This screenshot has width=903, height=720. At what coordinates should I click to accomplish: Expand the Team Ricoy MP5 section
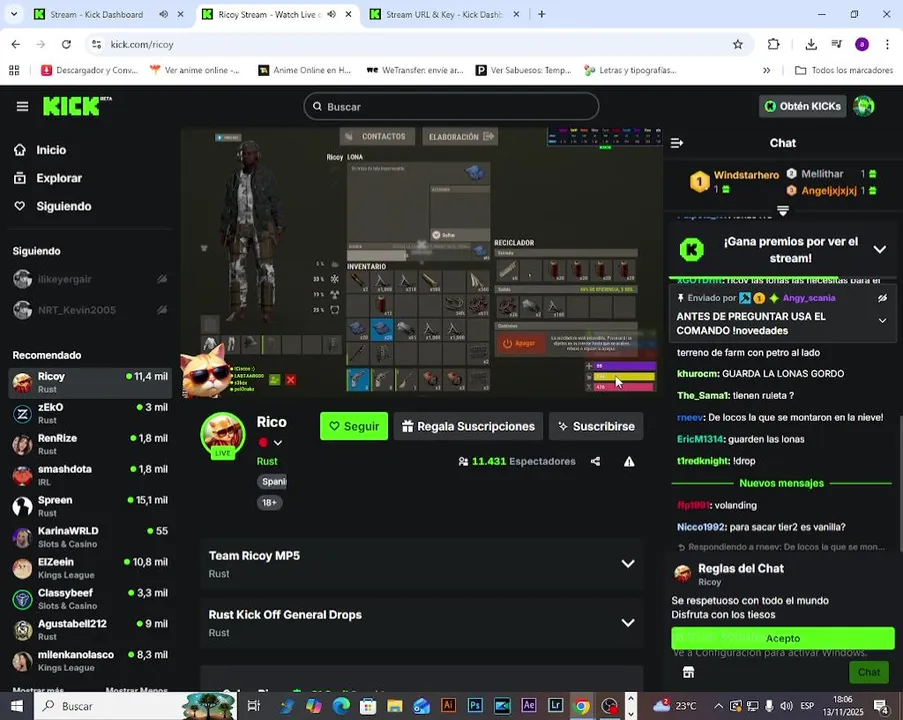click(628, 564)
